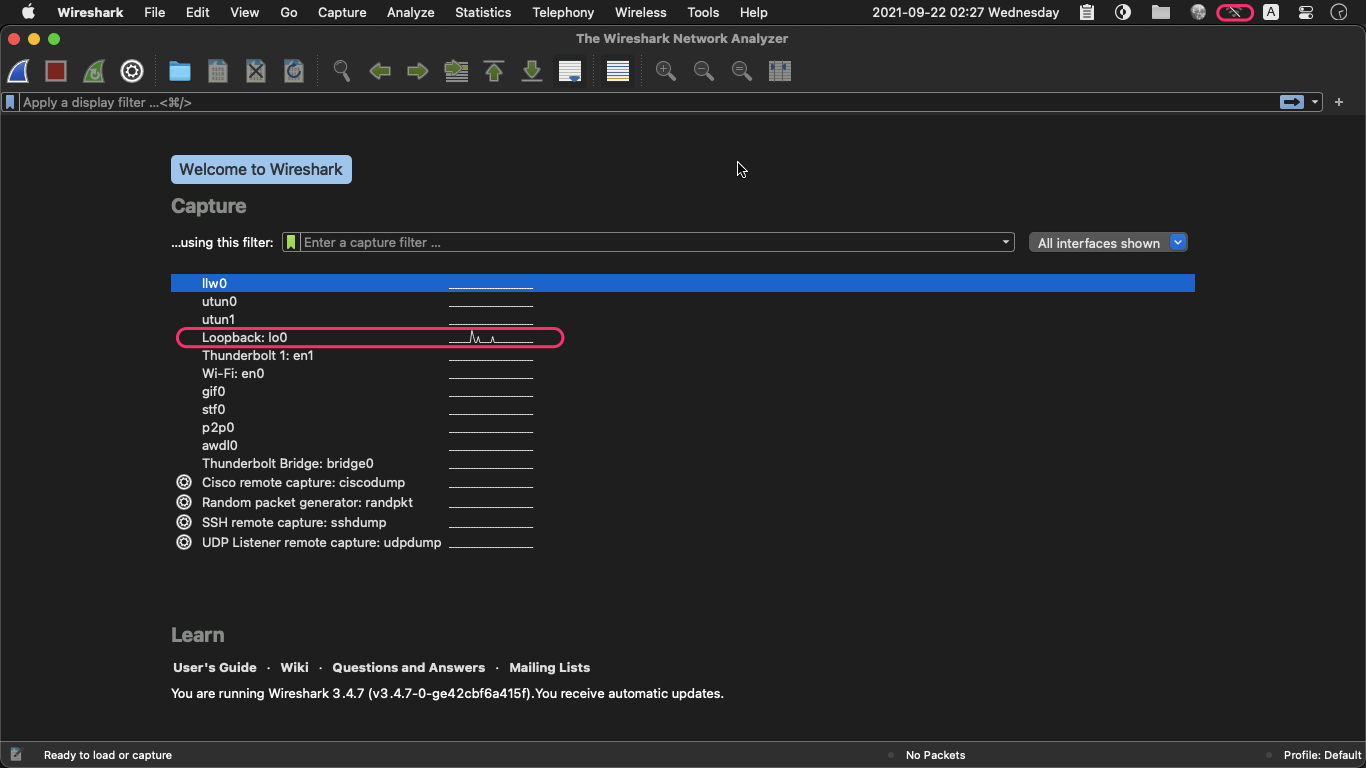Start capturing packets with shark fin icon
Image resolution: width=1366 pixels, height=768 pixels.
coord(18,71)
